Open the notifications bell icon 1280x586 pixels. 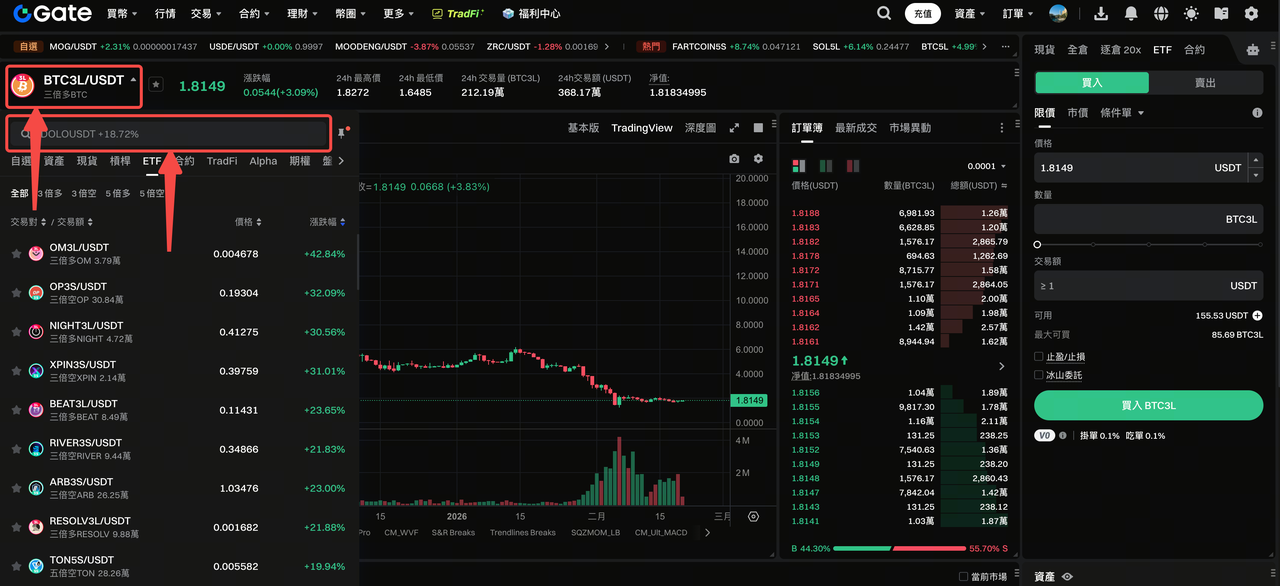click(x=1131, y=14)
